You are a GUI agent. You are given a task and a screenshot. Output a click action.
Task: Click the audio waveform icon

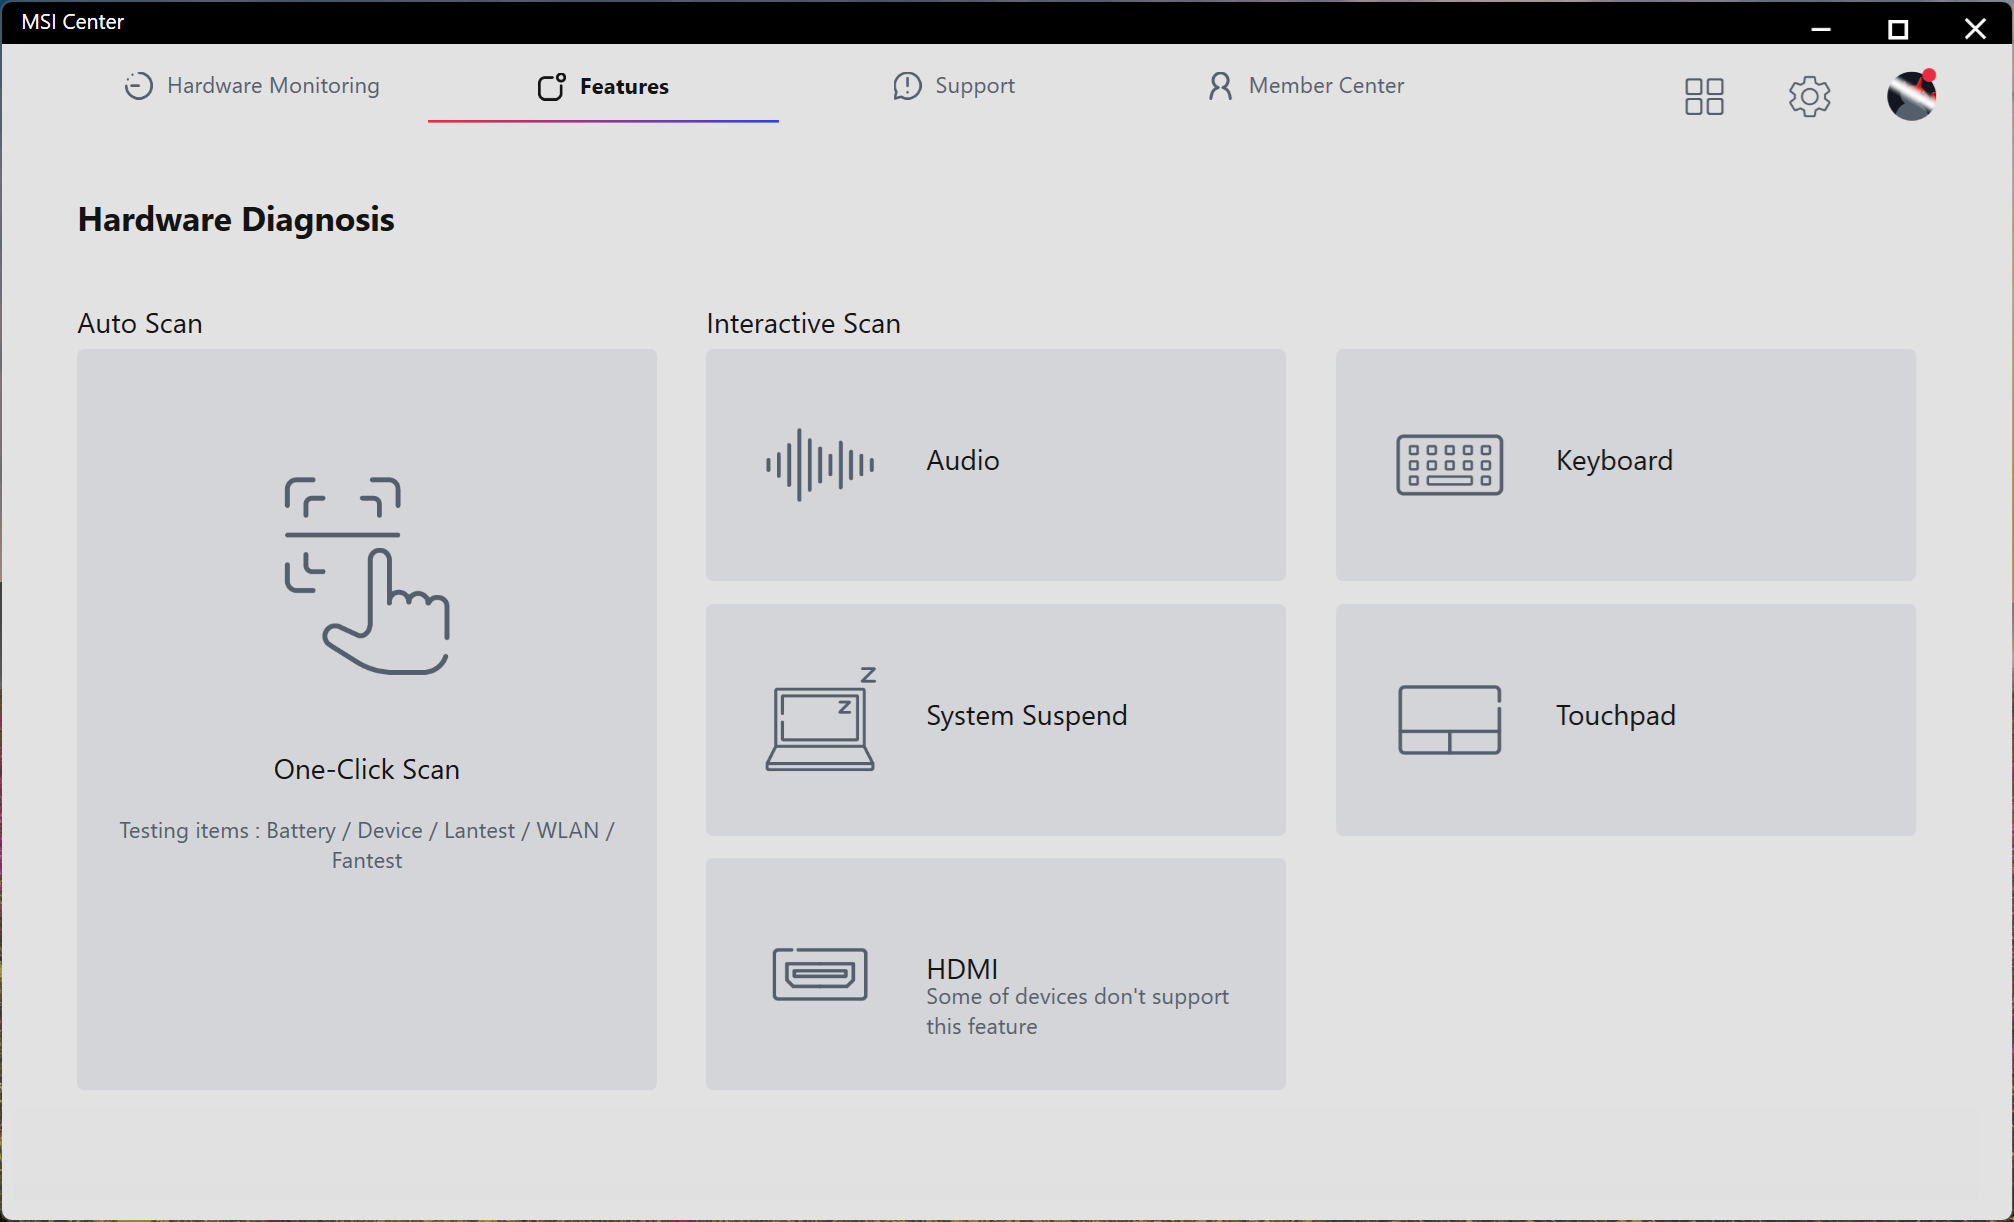click(819, 464)
